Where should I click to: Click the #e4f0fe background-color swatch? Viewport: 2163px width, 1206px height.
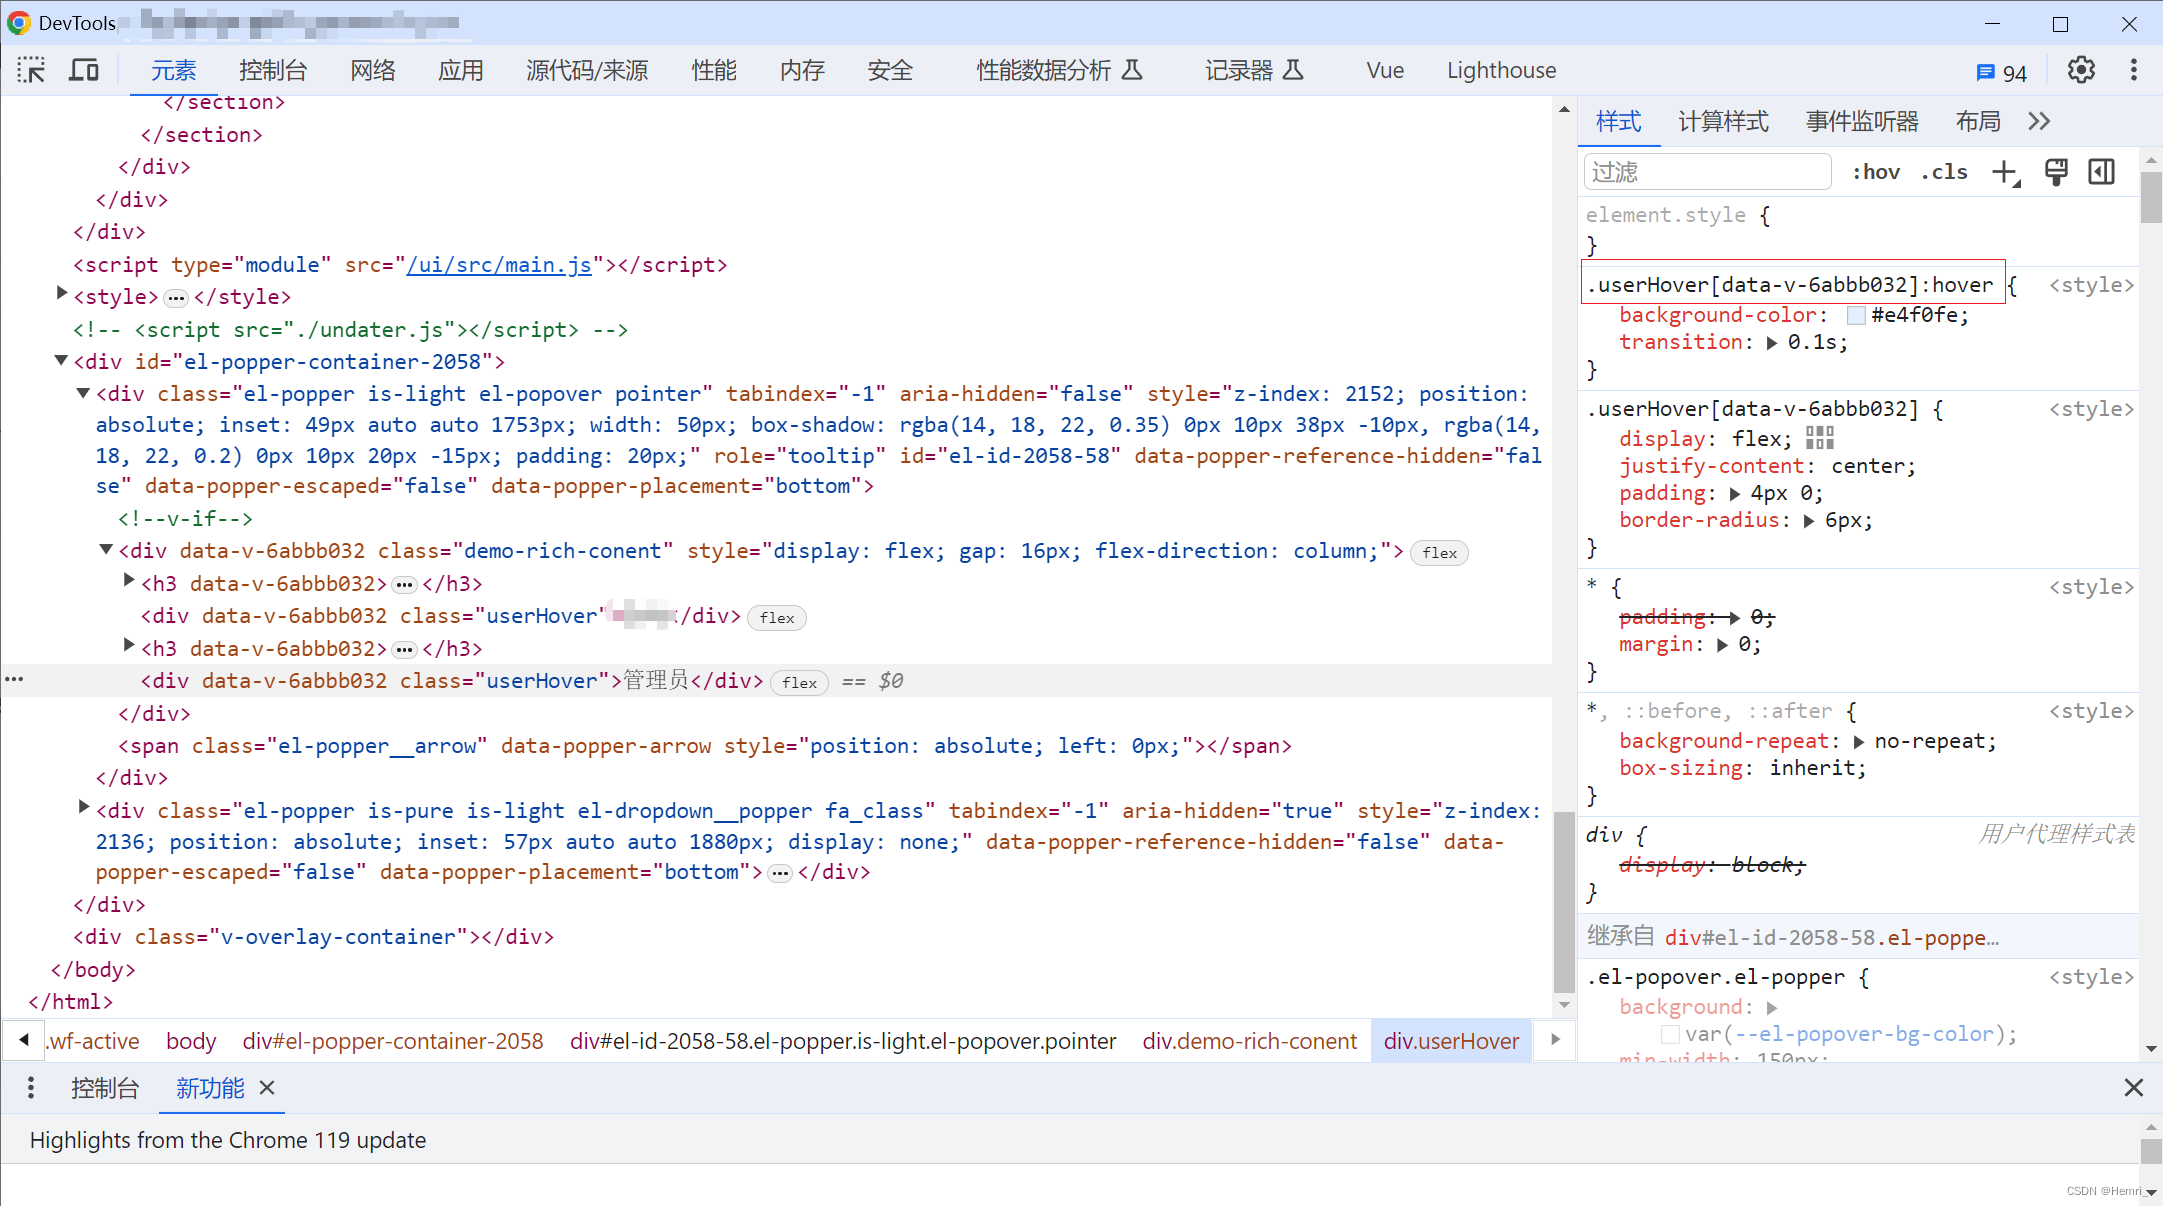coord(1855,315)
